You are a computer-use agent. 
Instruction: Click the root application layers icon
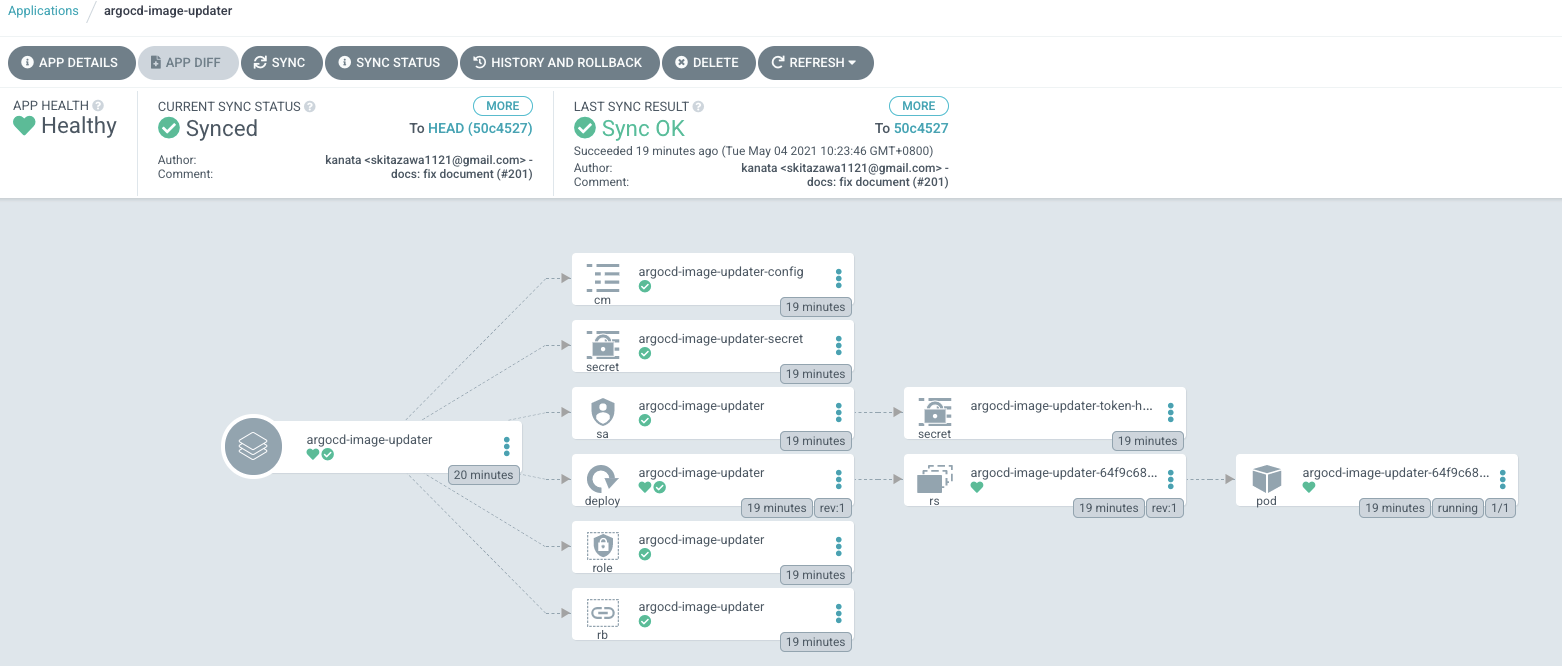[253, 446]
